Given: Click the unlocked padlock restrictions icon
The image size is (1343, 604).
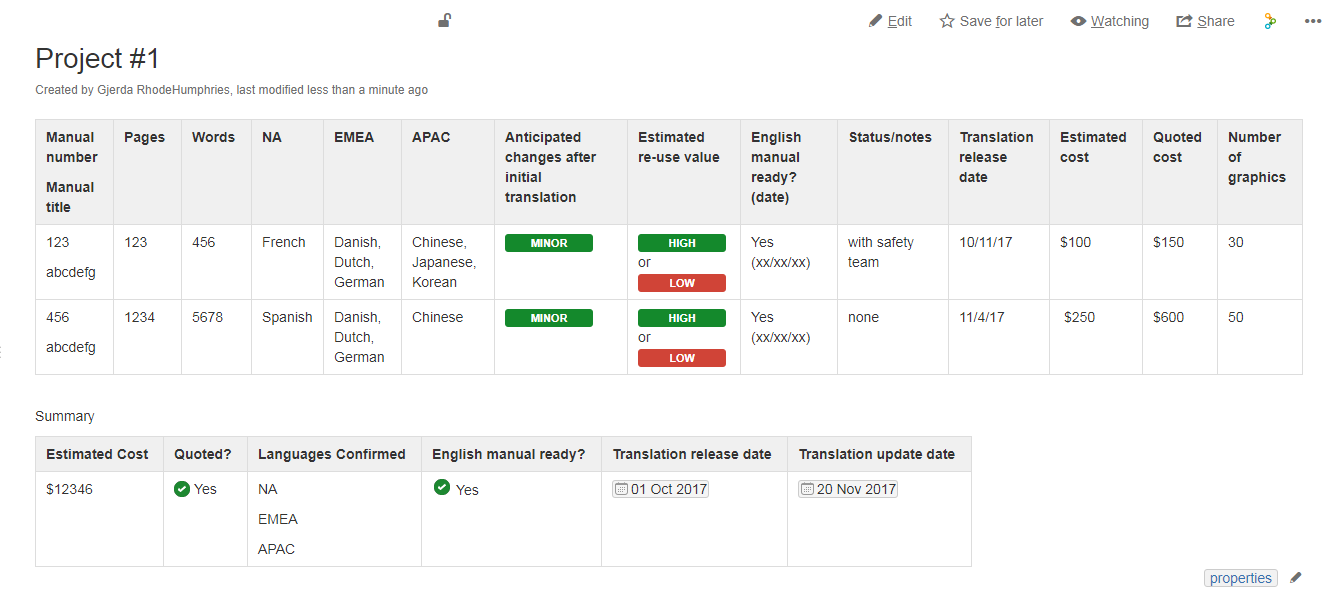Looking at the screenshot, I should click(x=445, y=21).
